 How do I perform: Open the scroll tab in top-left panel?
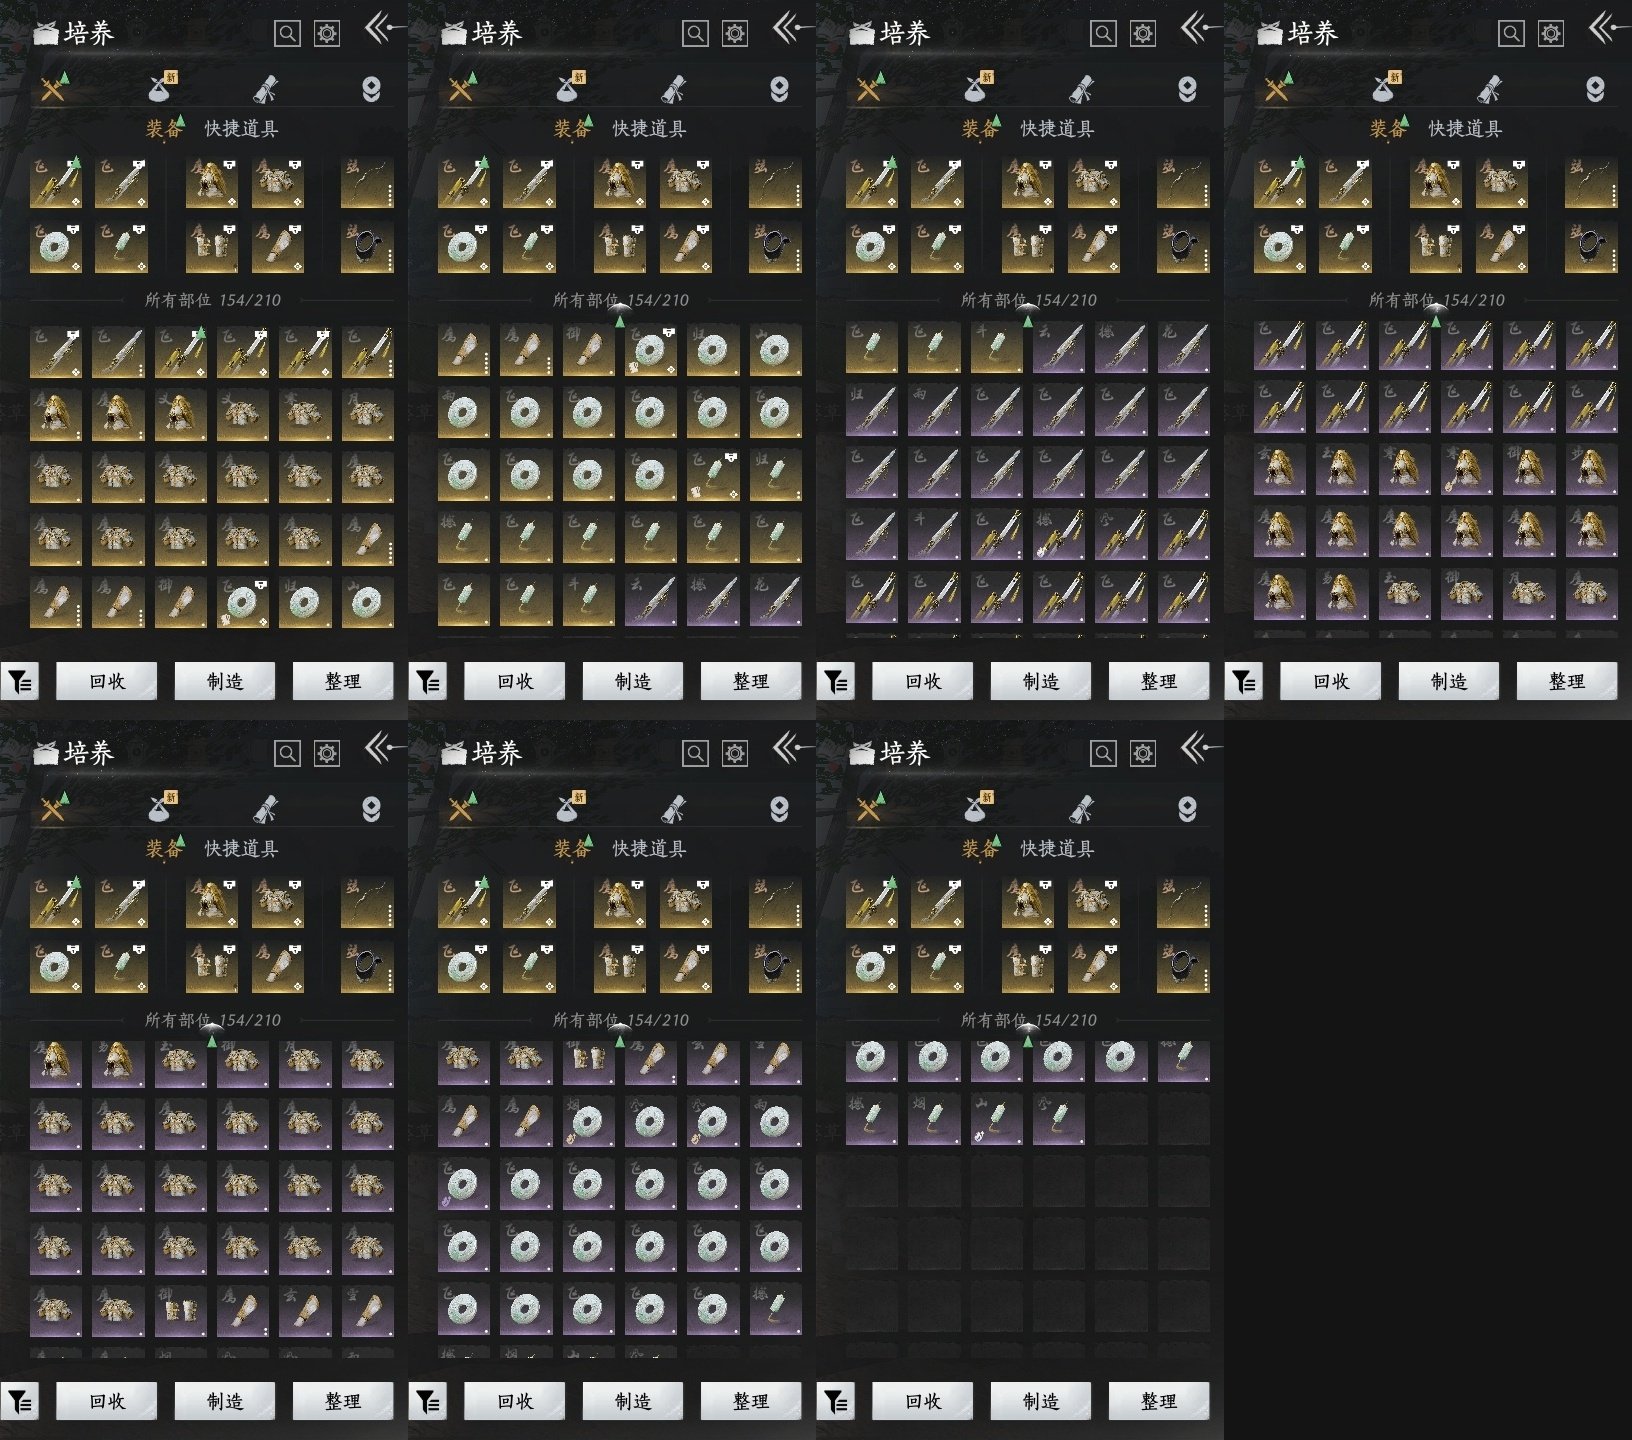click(x=266, y=89)
